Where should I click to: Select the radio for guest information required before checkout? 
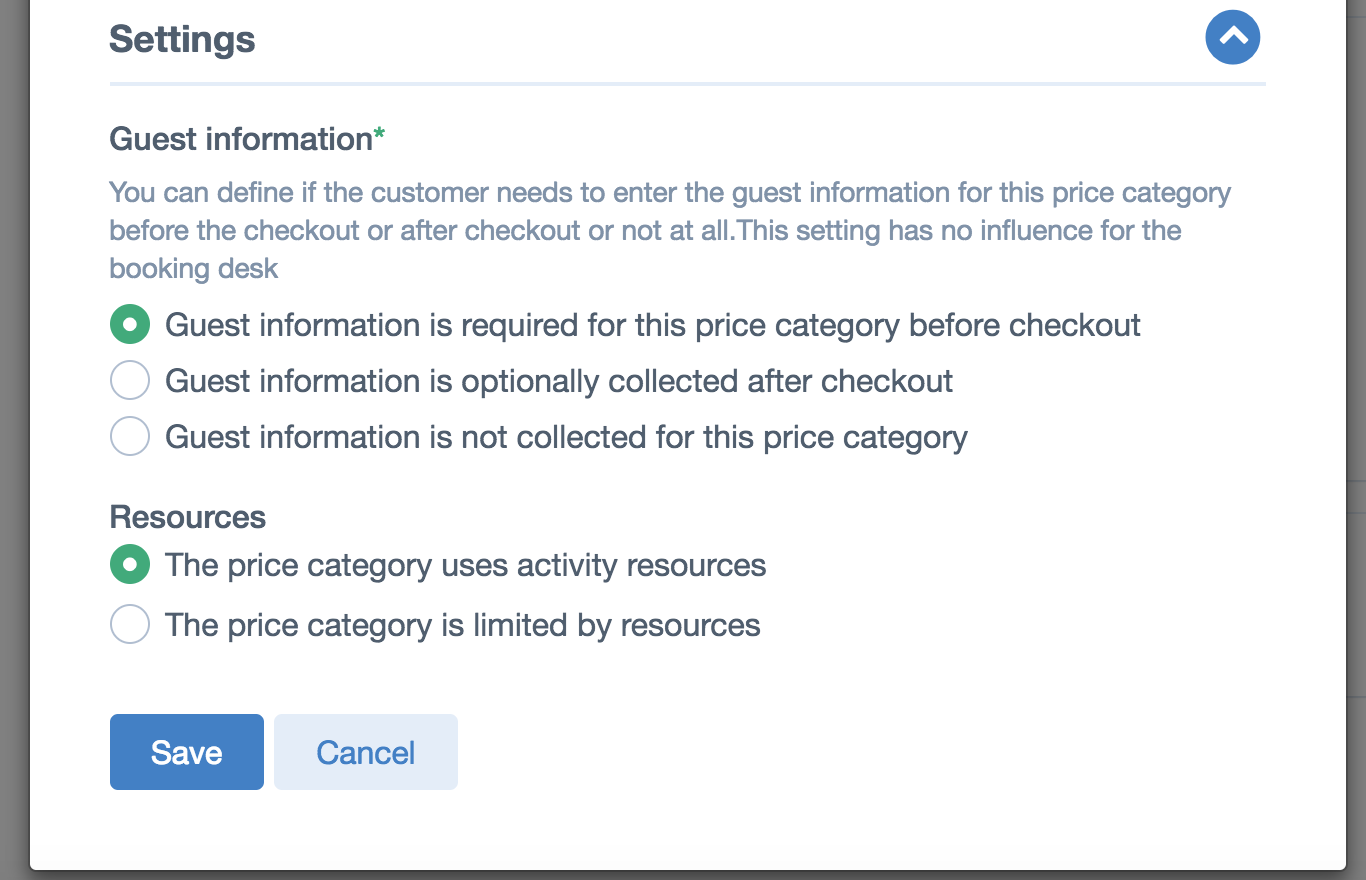point(130,325)
